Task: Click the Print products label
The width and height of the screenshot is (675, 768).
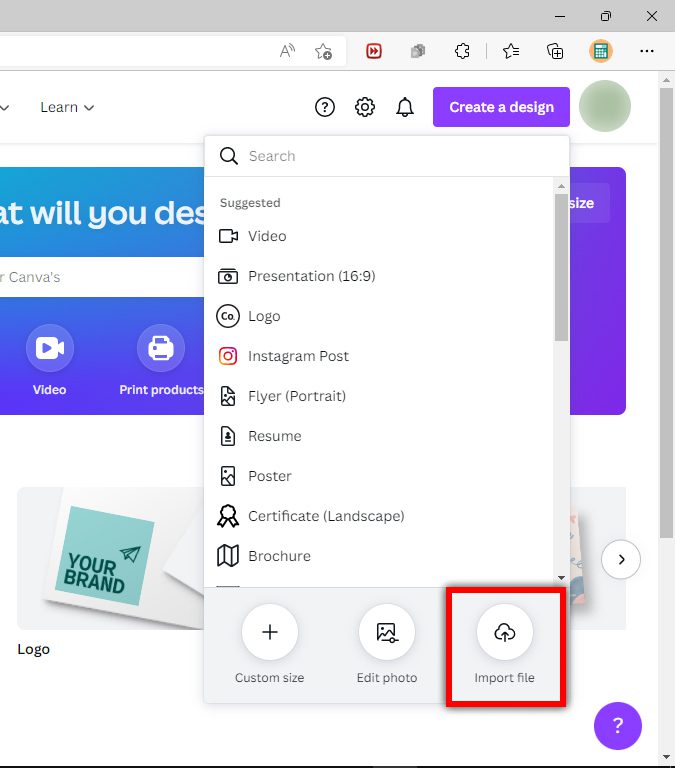Action: click(x=161, y=390)
